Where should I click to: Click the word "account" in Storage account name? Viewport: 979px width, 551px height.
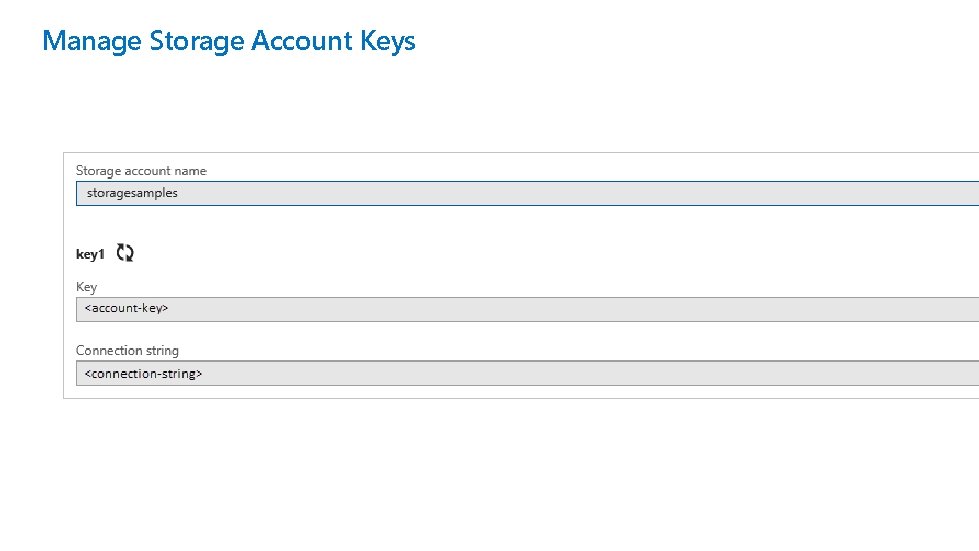(x=146, y=171)
